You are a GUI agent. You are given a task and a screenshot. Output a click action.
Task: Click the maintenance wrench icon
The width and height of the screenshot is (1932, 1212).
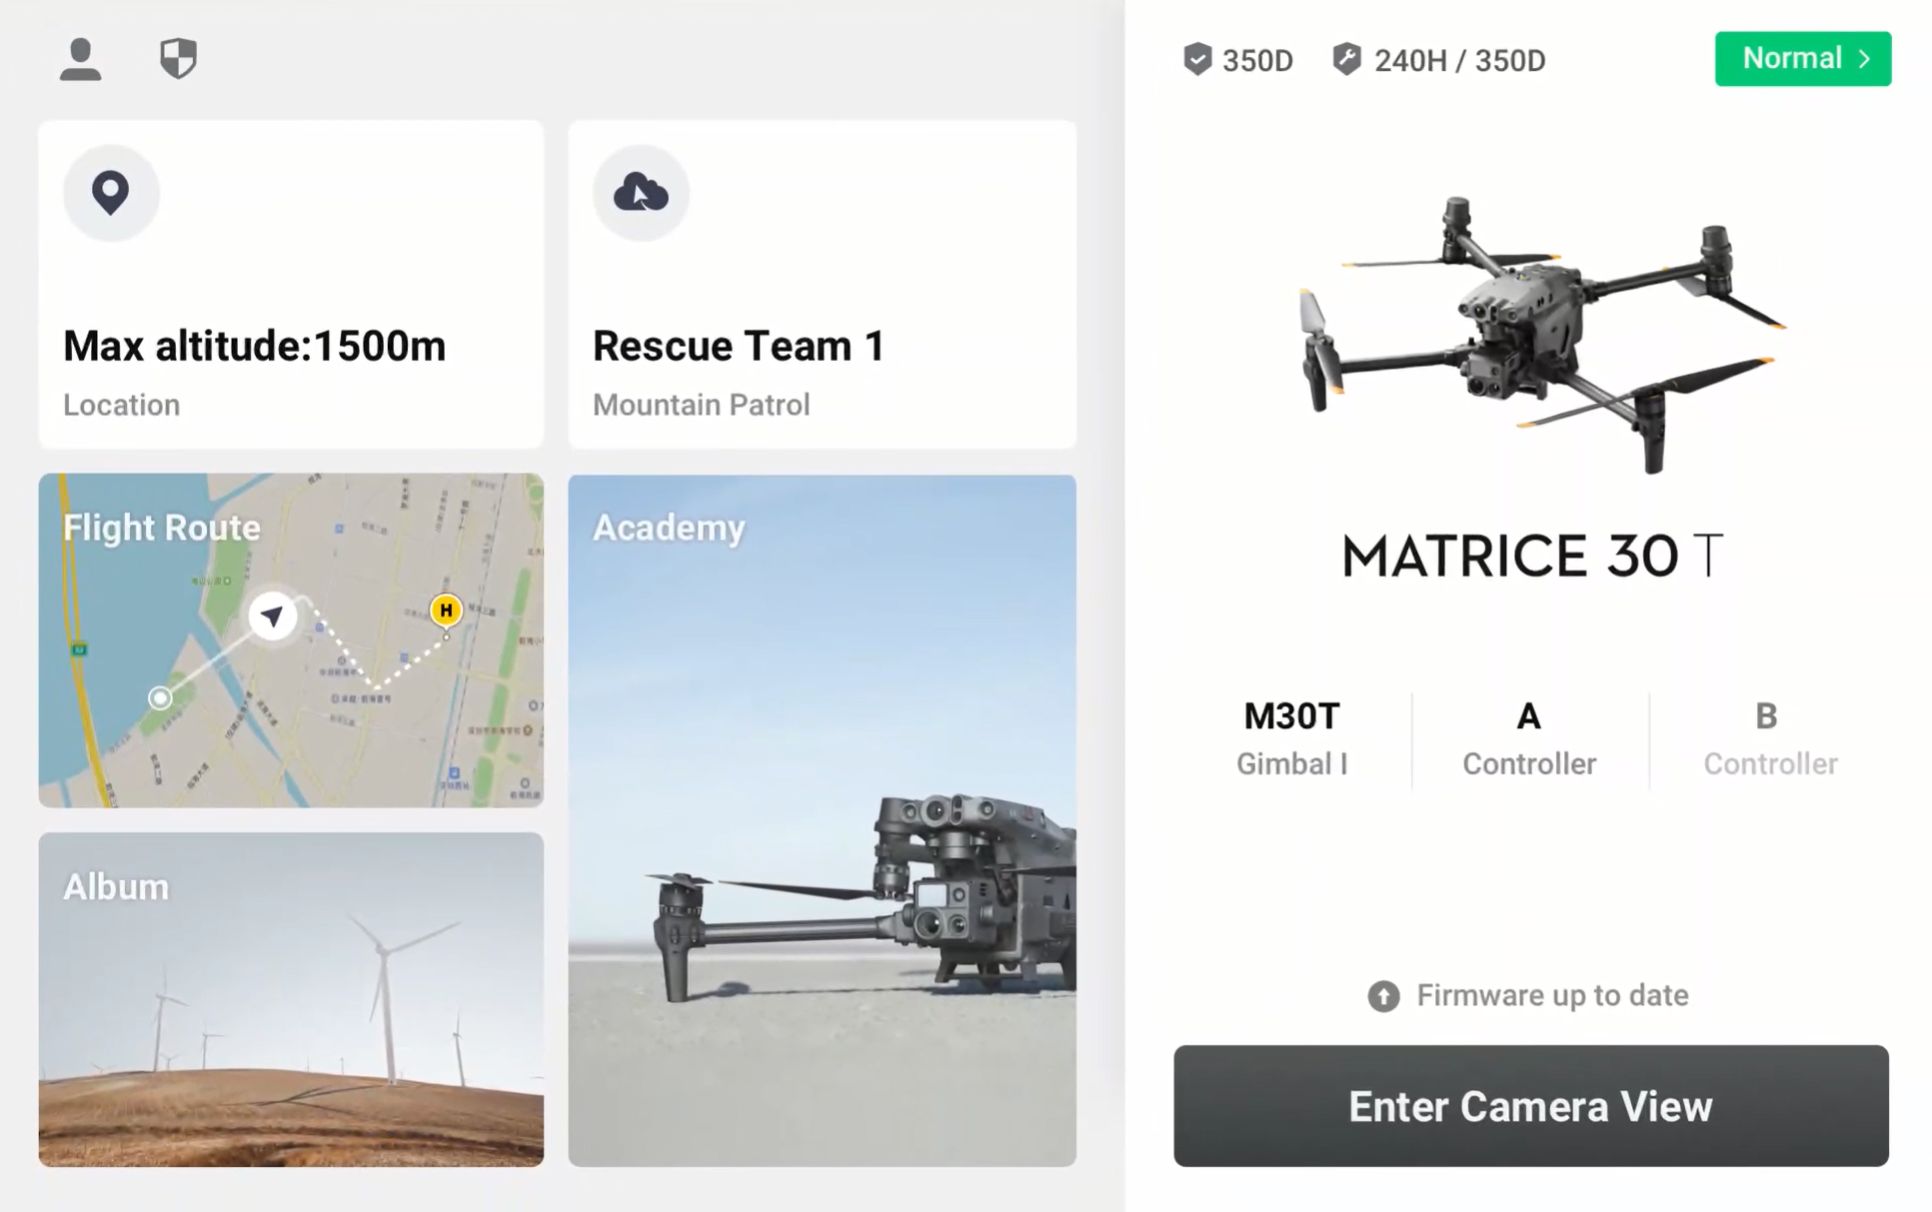coord(1346,60)
